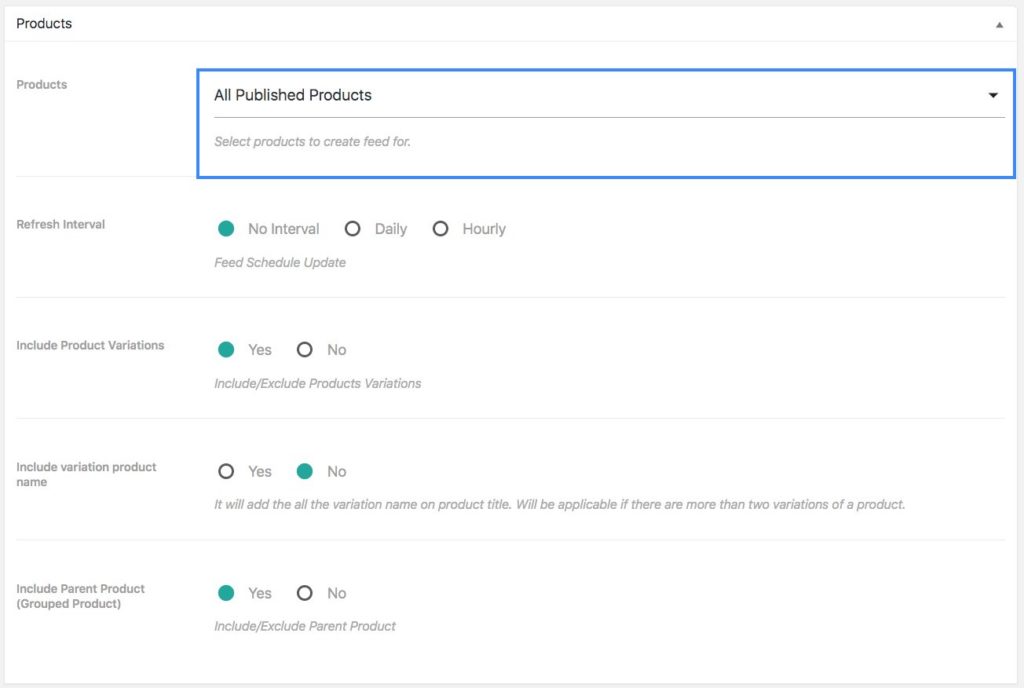The image size is (1024, 688).
Task: Collapse the Products panel using the triangle arrow
Action: click(999, 25)
